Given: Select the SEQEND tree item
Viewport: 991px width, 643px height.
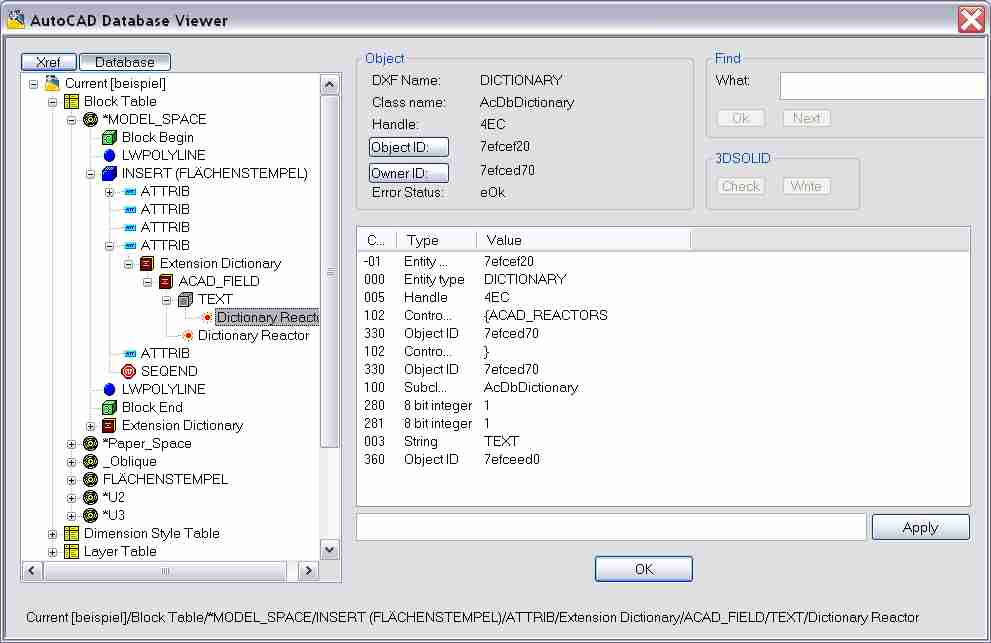Looking at the screenshot, I should [169, 371].
